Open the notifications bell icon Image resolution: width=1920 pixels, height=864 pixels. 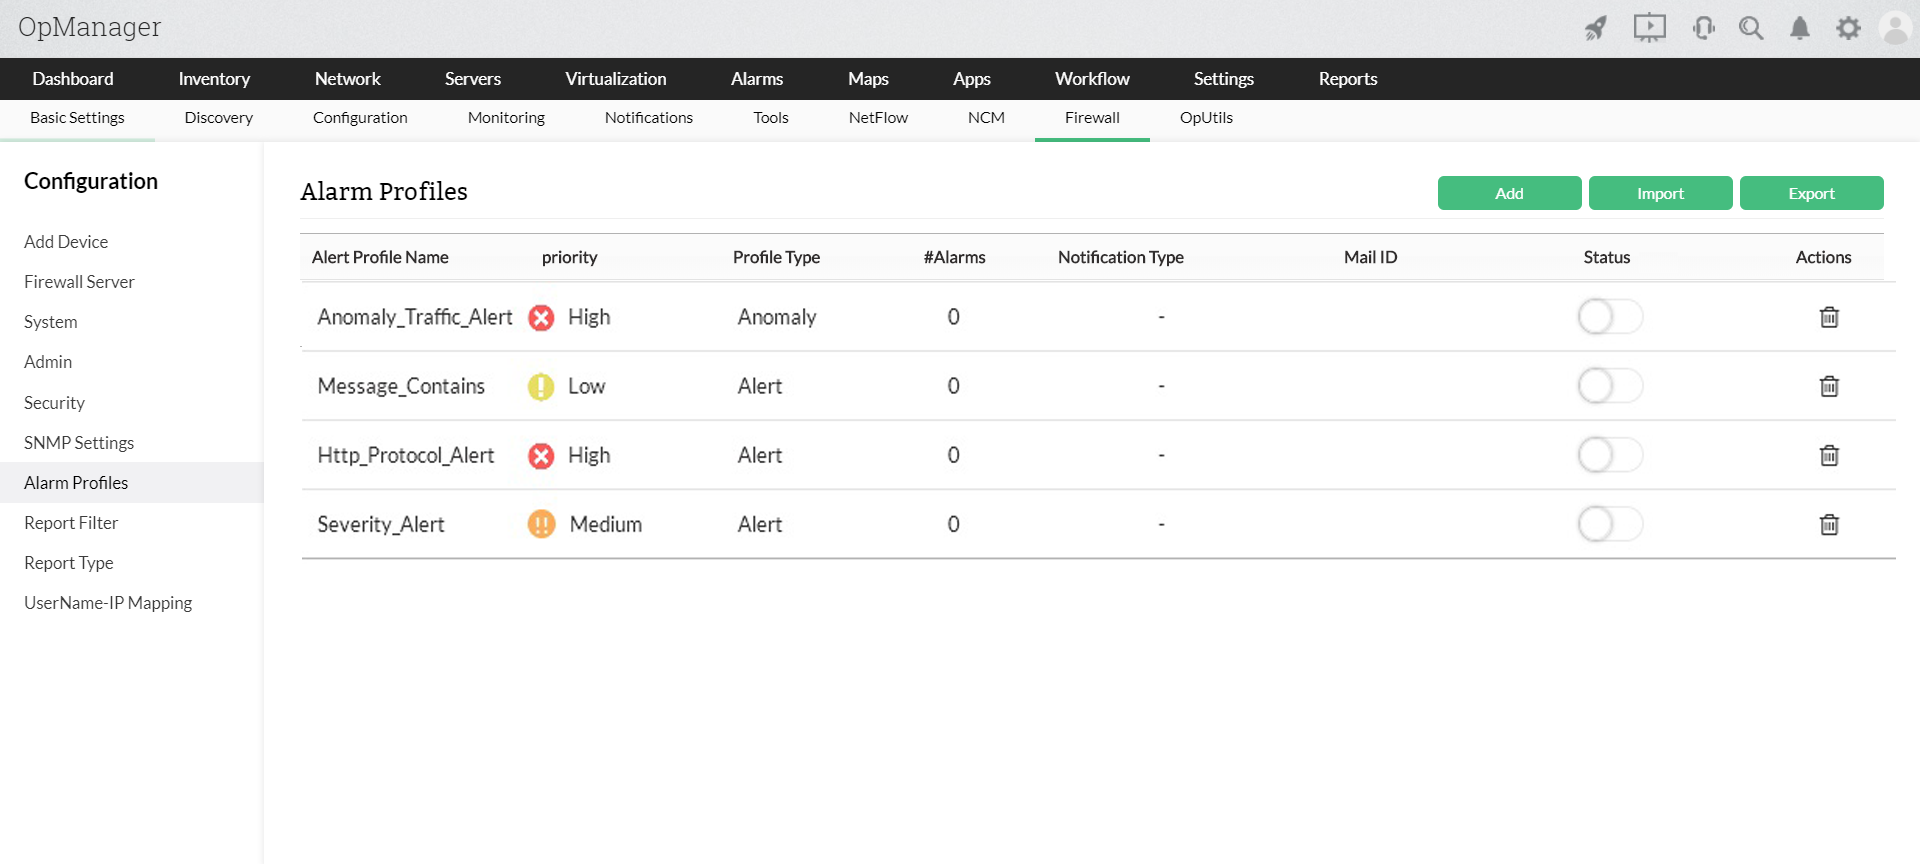1799,28
